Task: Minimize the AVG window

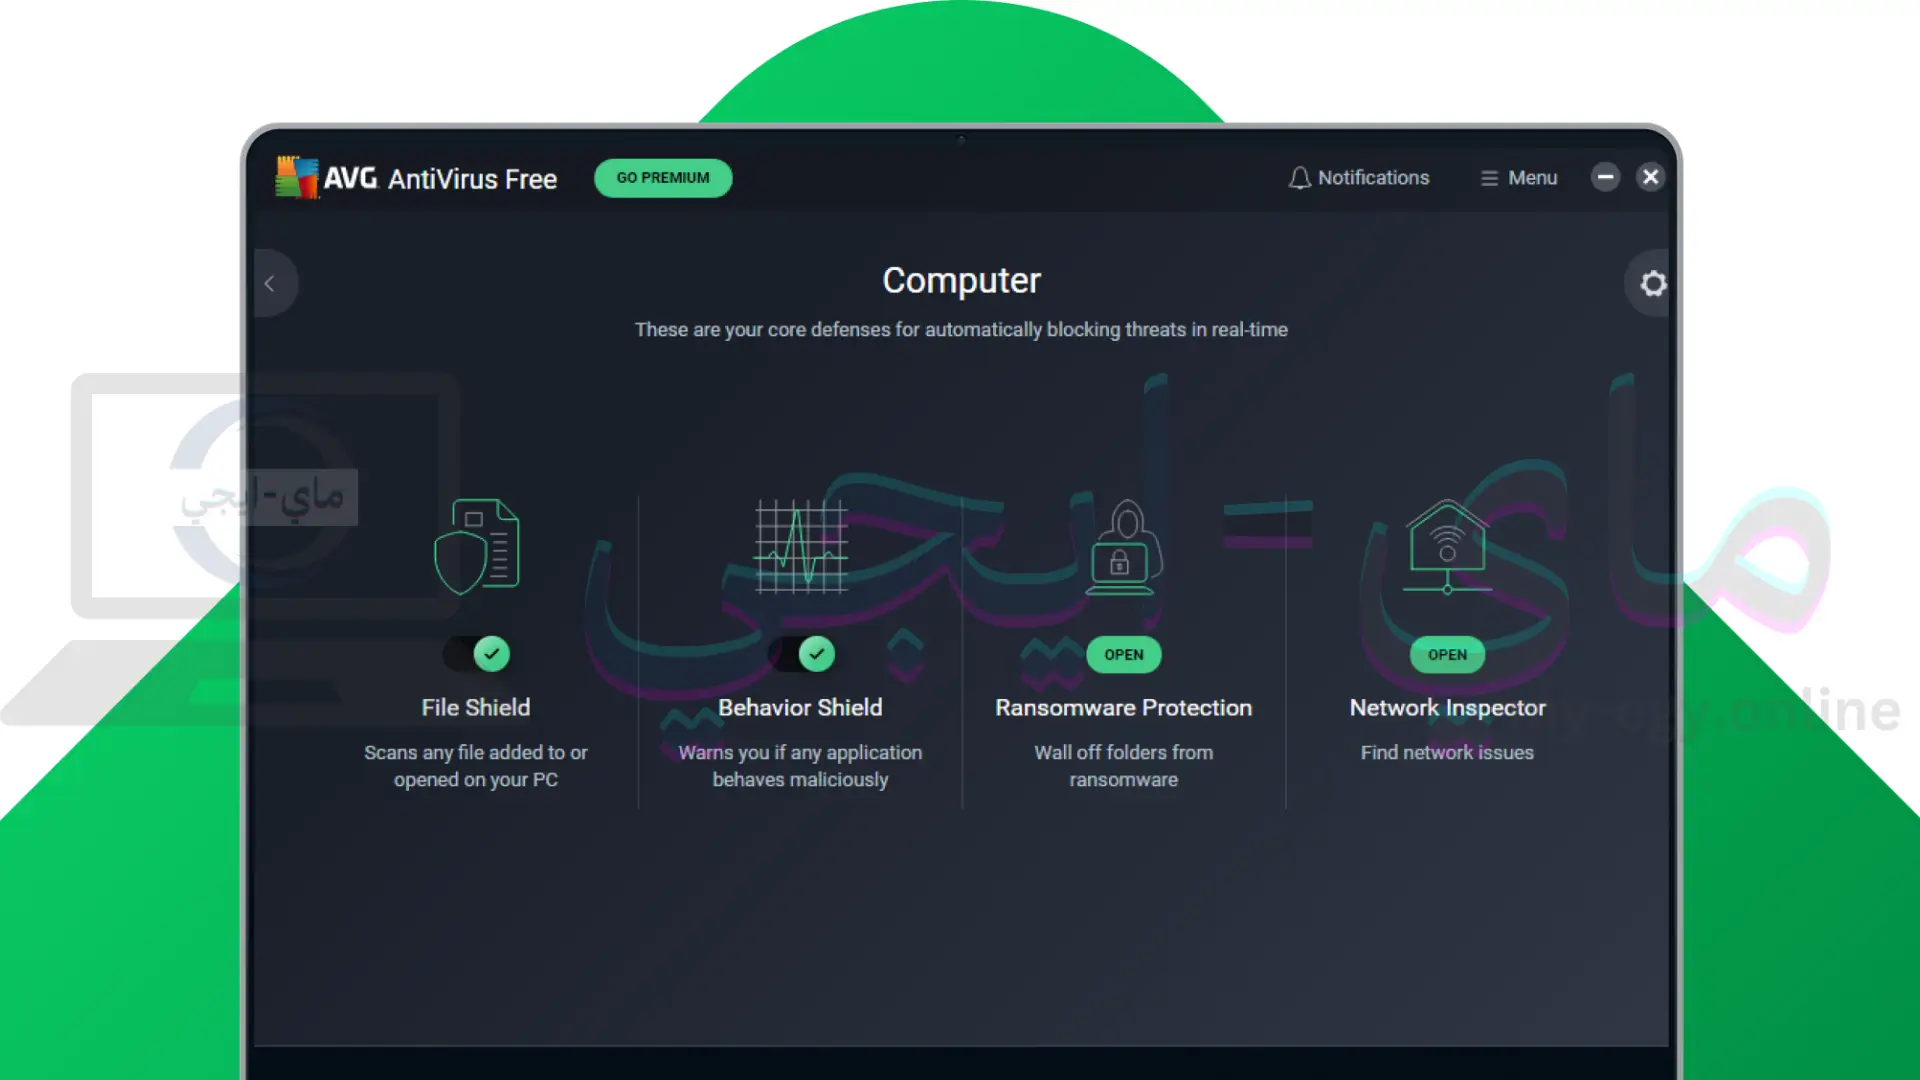Action: tap(1605, 177)
